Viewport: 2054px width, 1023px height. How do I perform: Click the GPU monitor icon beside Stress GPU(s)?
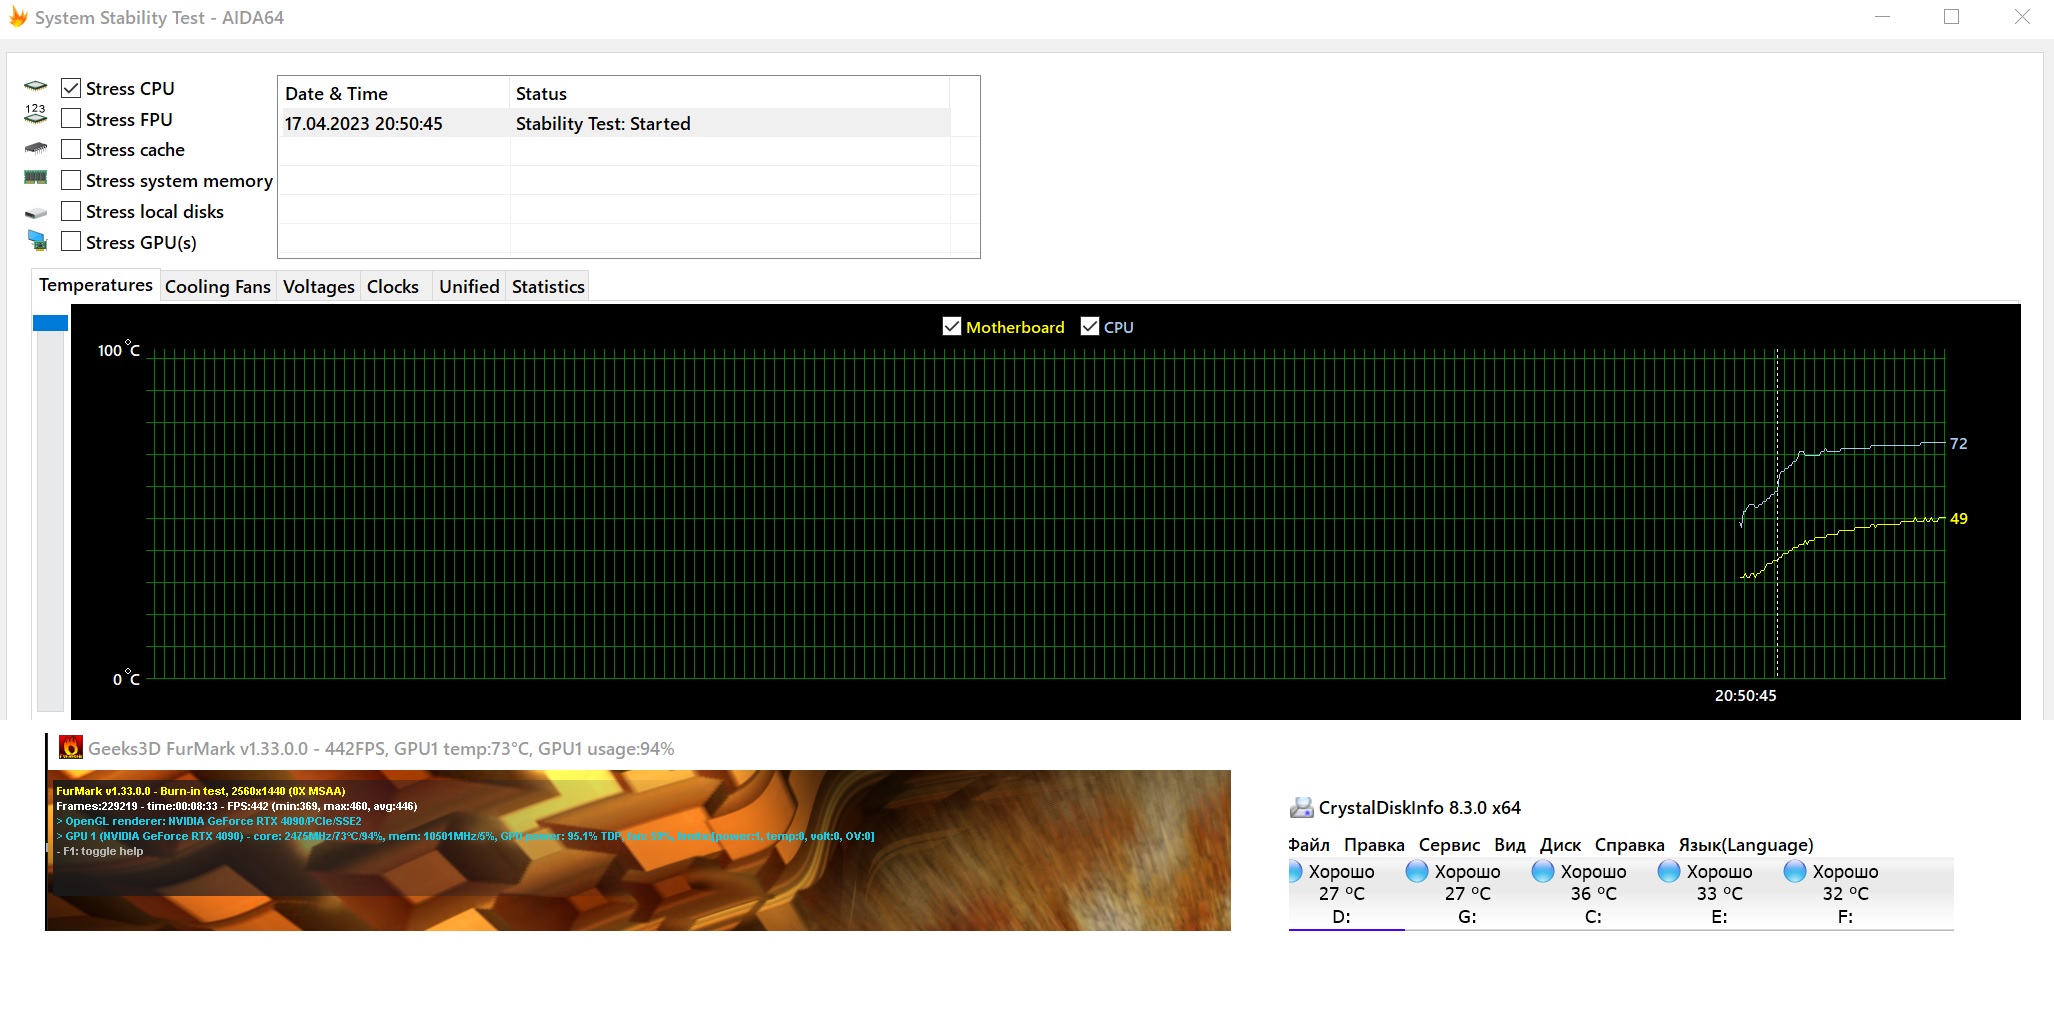37,241
